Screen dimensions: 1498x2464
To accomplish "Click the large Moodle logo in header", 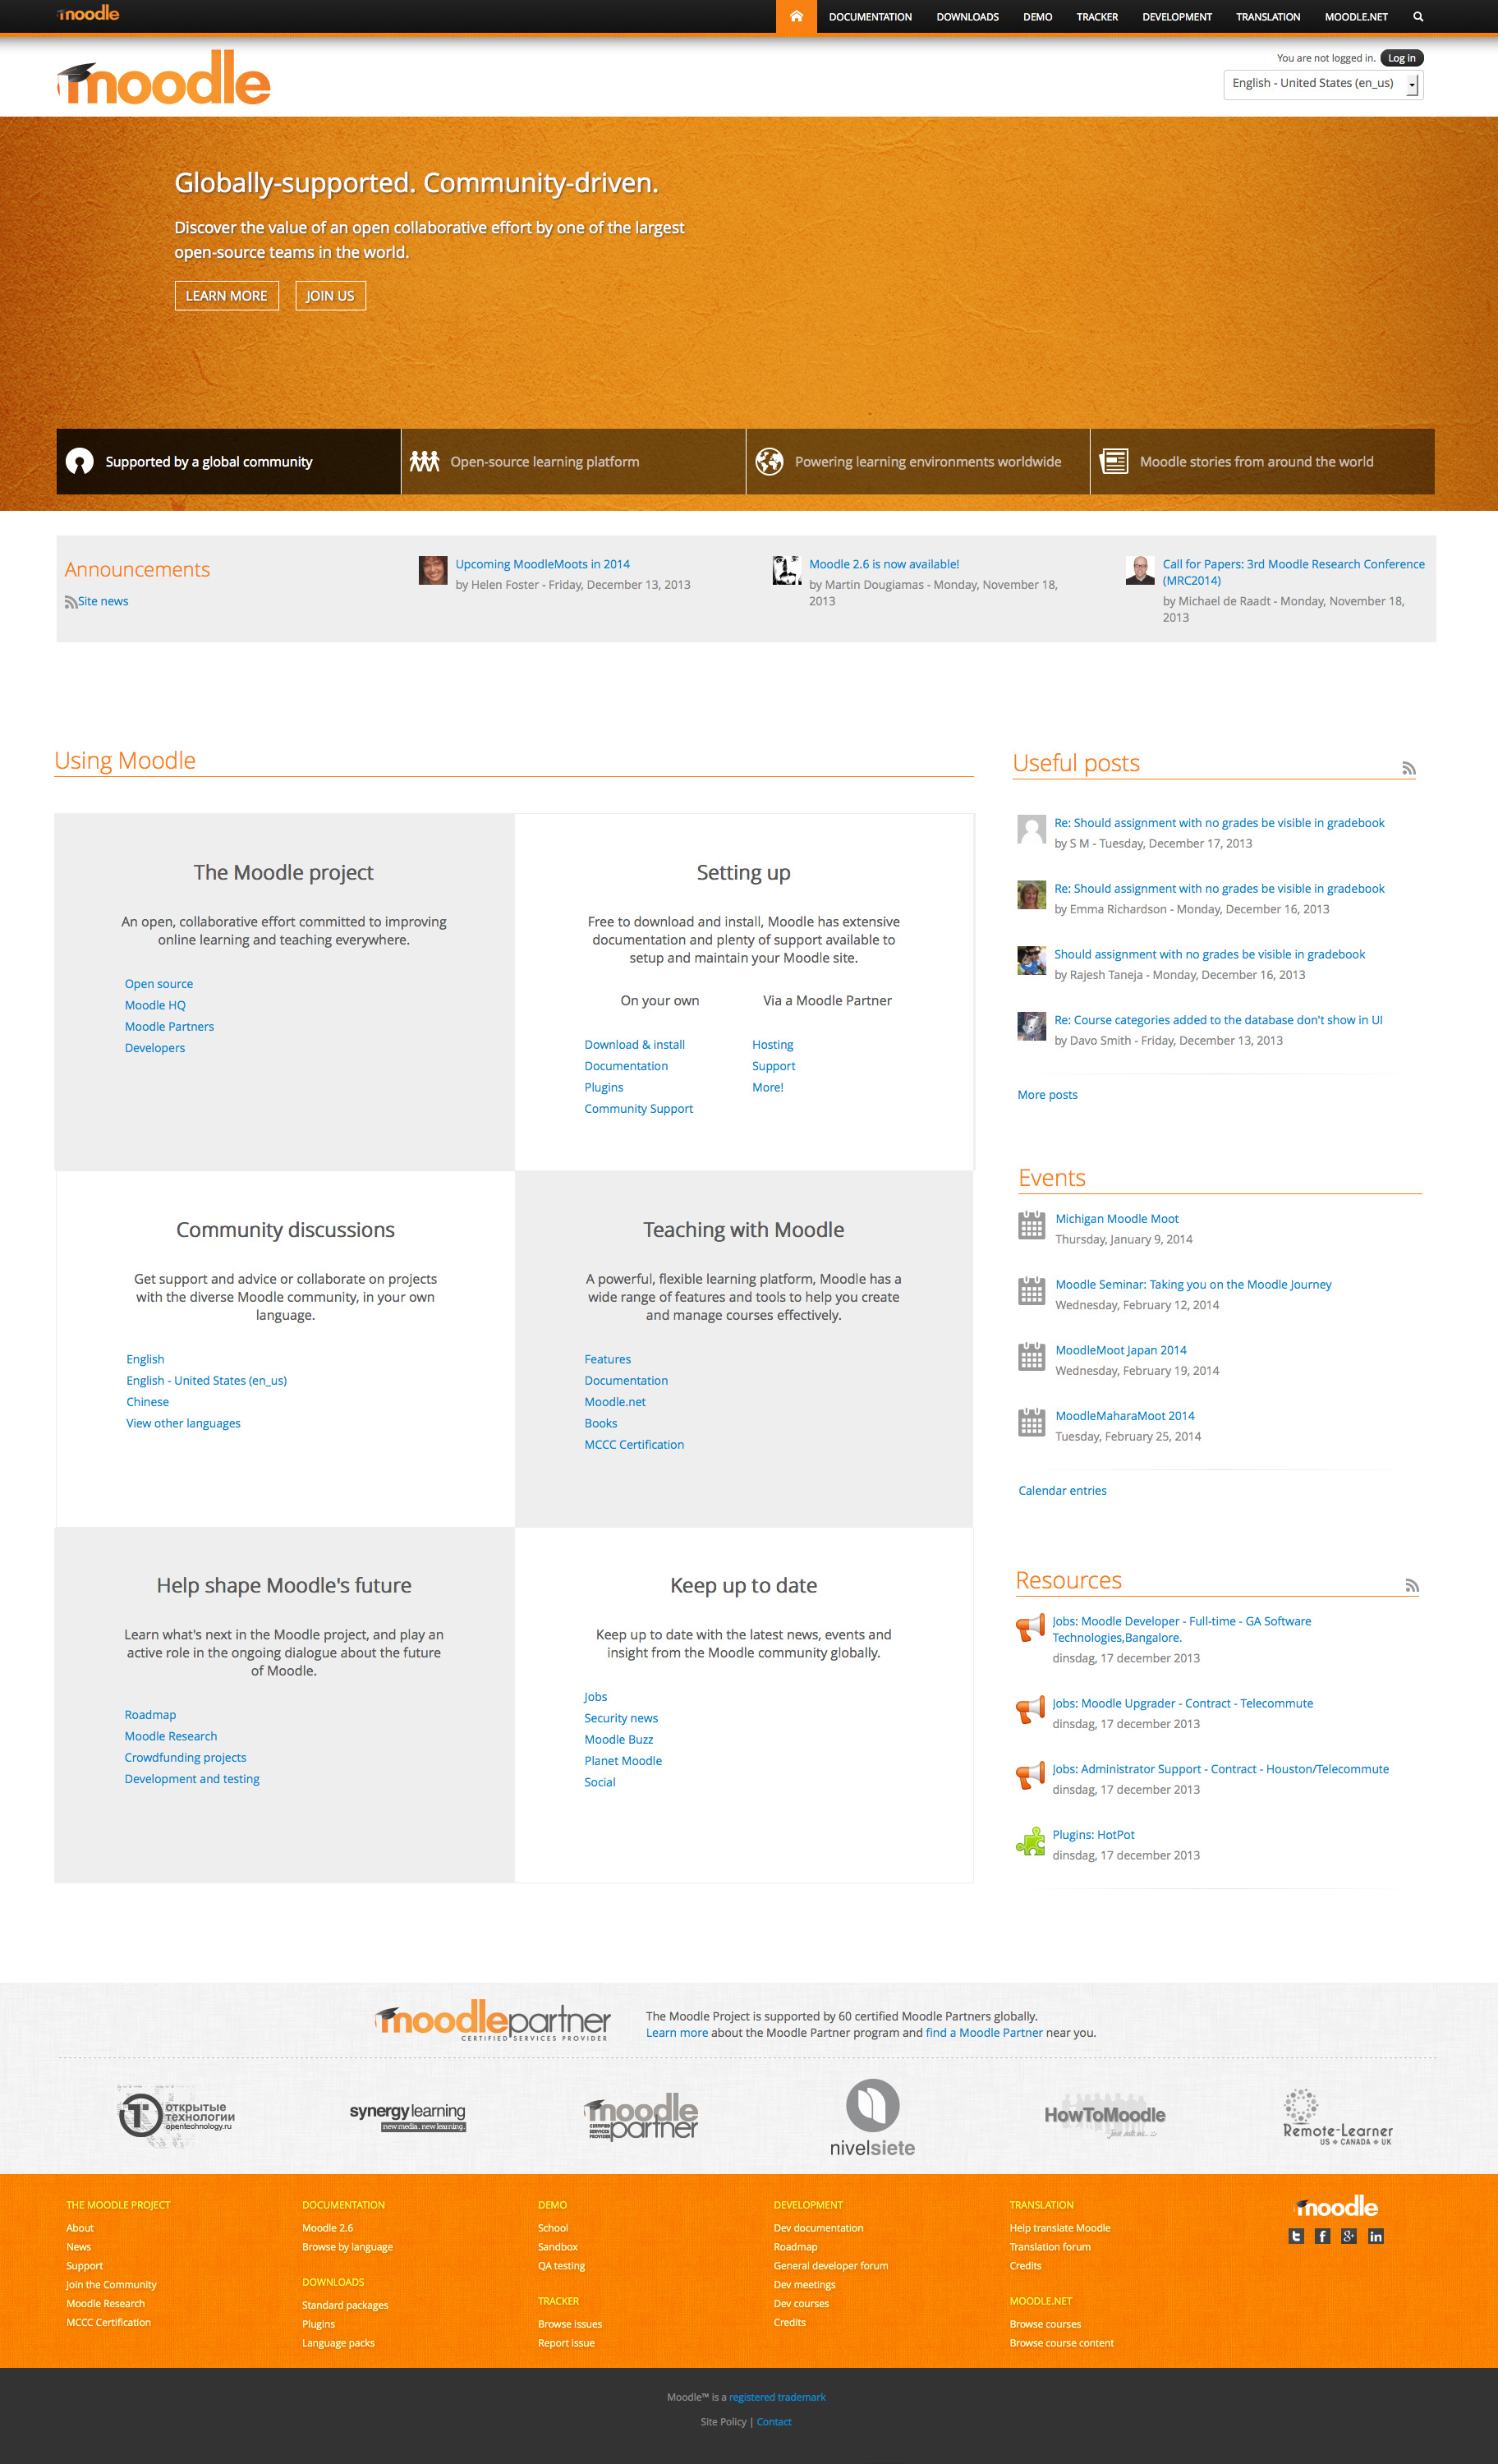I will (163, 78).
